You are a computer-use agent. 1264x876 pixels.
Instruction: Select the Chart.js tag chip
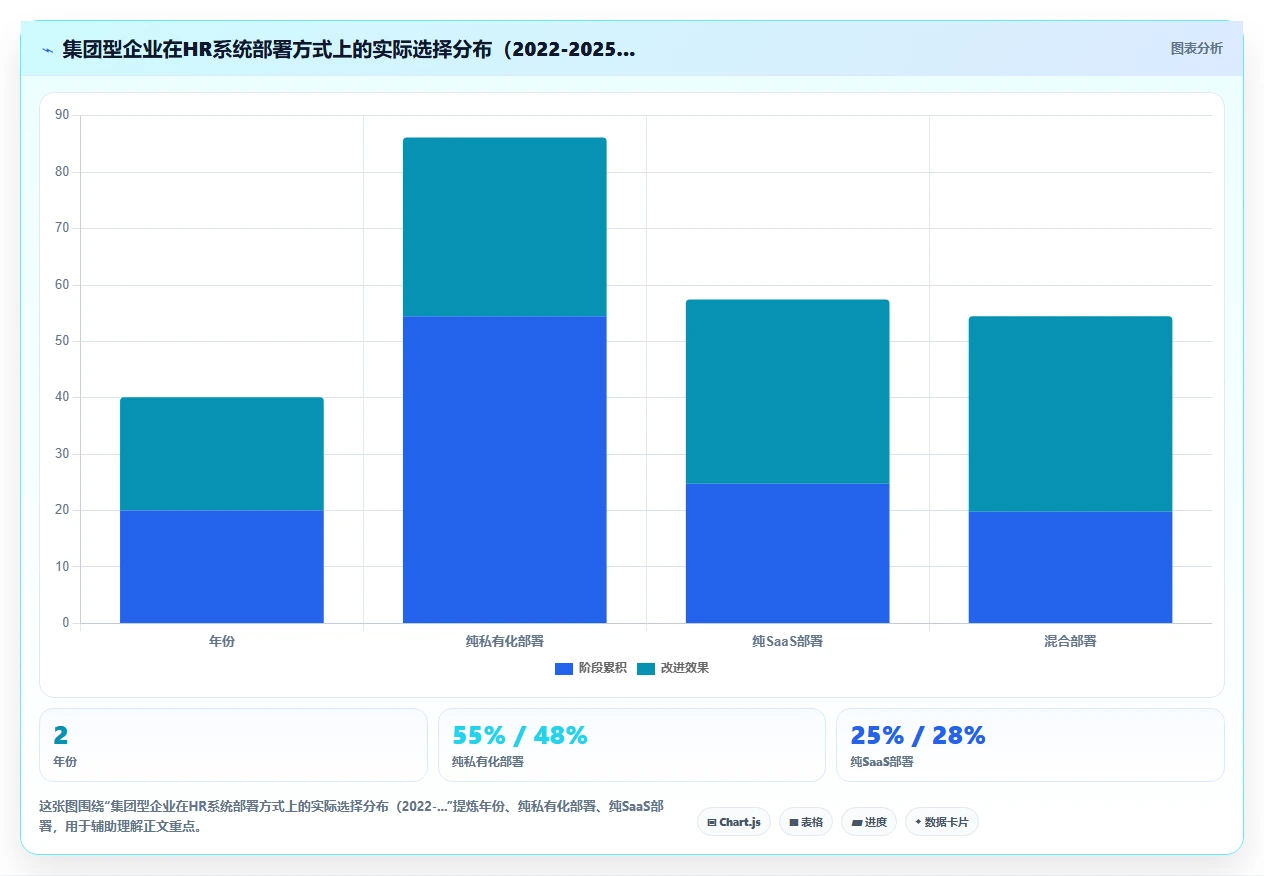click(x=734, y=822)
